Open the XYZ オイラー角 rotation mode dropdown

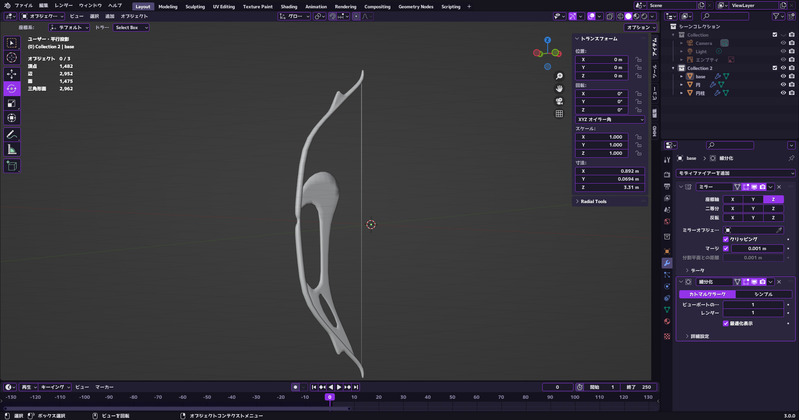(x=609, y=119)
